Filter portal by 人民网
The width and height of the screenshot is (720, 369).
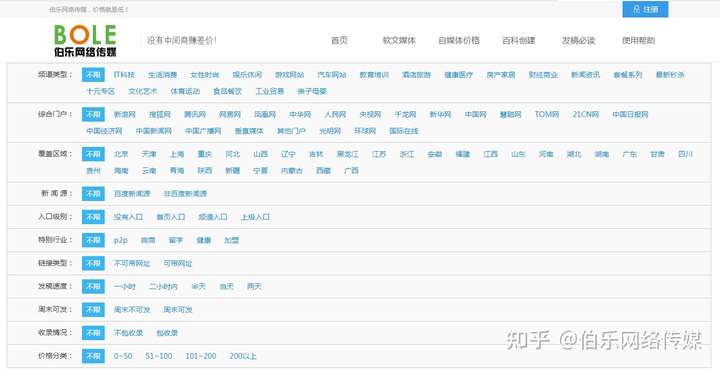point(335,114)
